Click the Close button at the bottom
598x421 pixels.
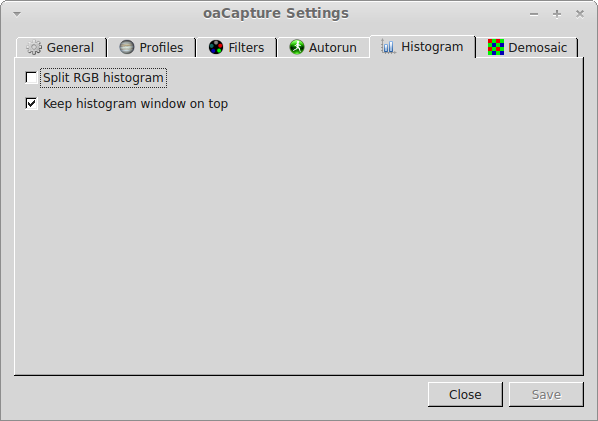click(465, 394)
